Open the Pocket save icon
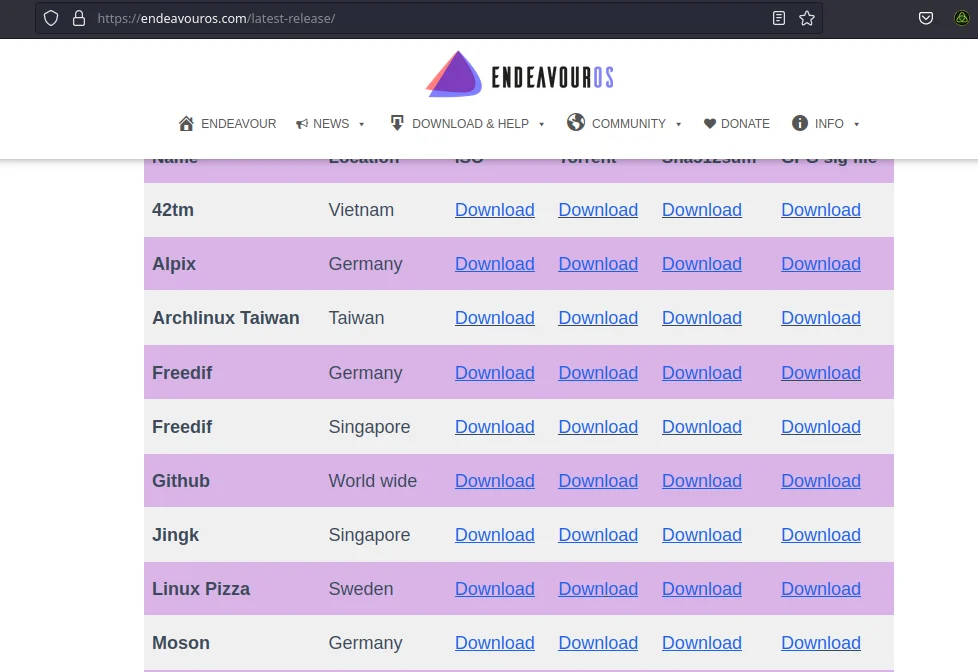The width and height of the screenshot is (978, 672). pos(926,18)
